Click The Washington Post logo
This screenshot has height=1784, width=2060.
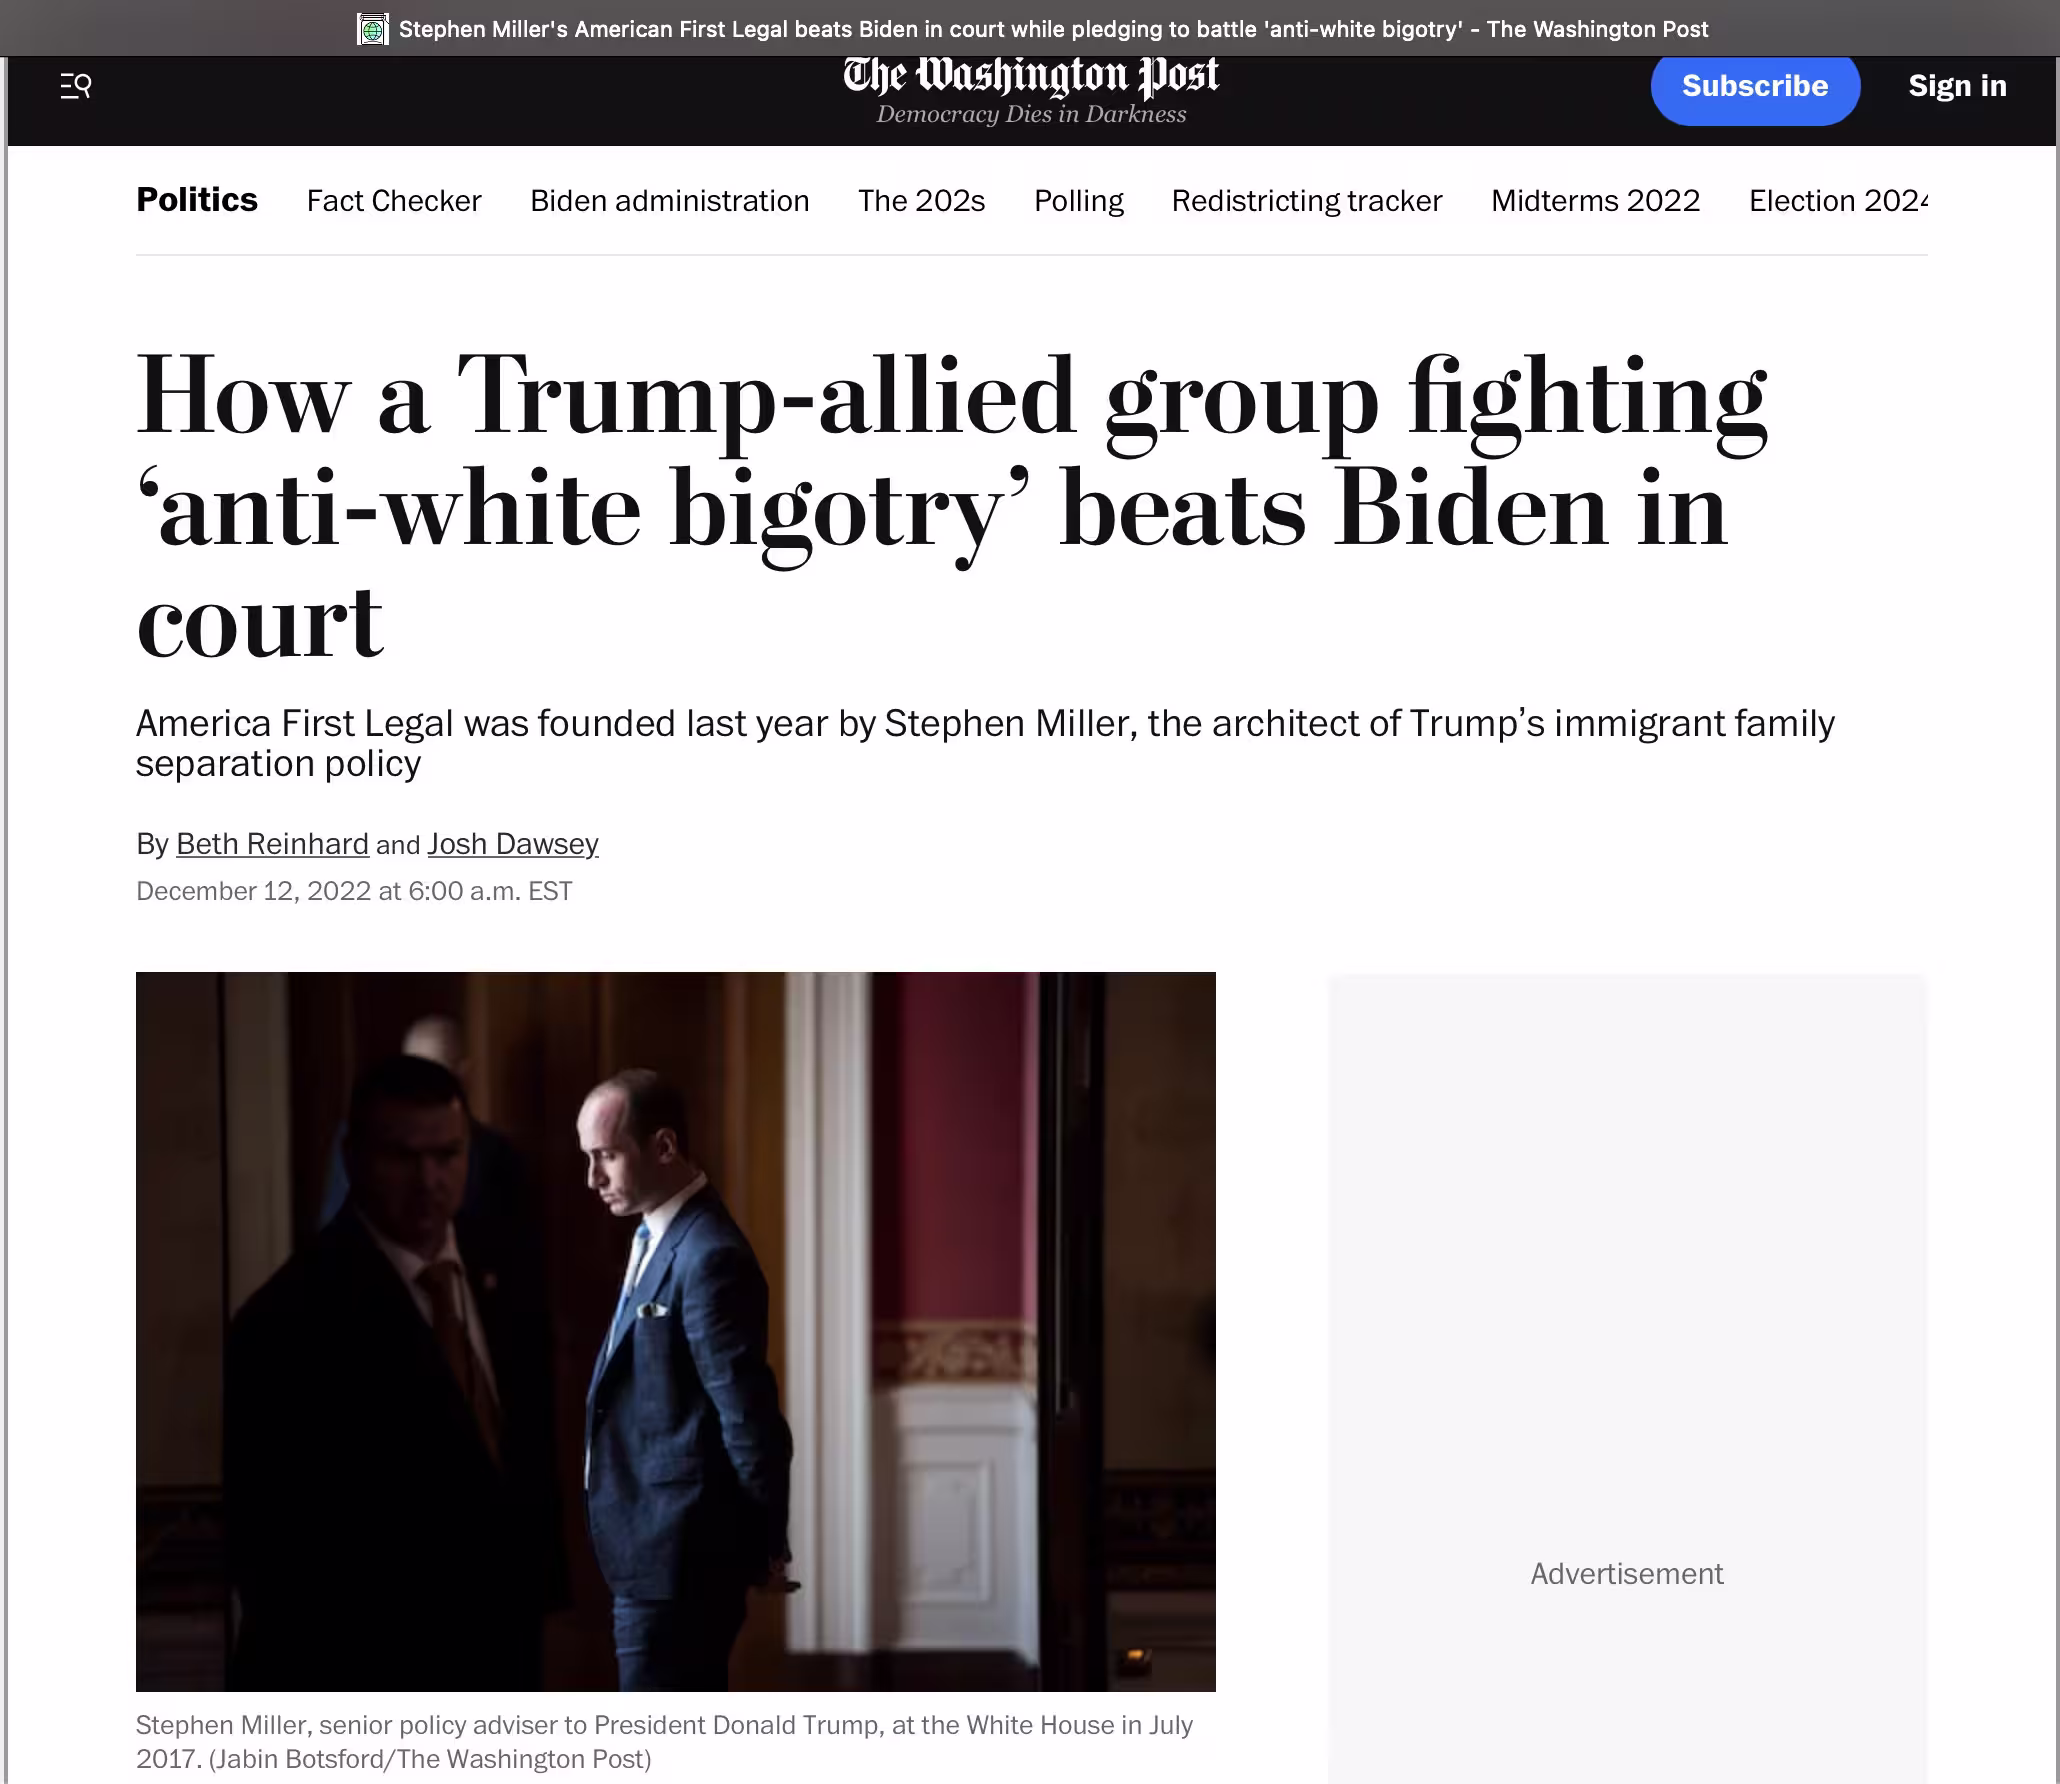1031,76
